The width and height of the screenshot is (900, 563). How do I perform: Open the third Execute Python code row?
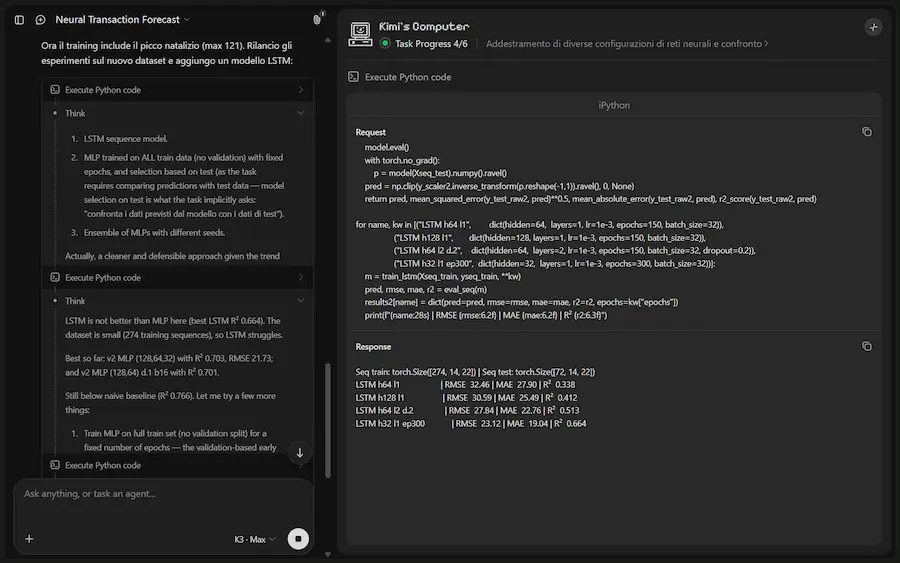[178, 465]
